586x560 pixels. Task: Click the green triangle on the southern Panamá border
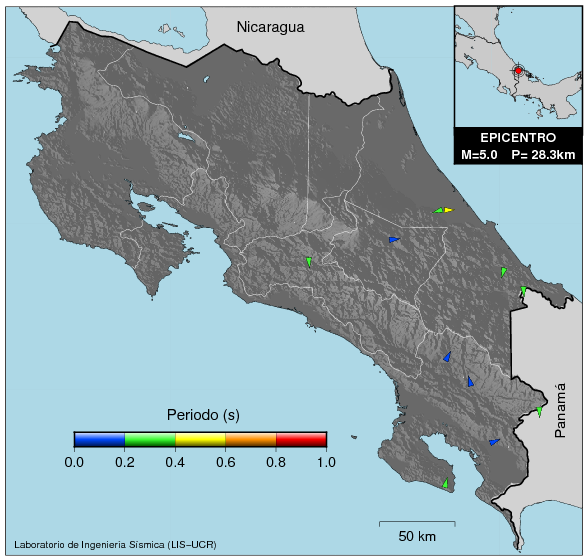point(539,412)
